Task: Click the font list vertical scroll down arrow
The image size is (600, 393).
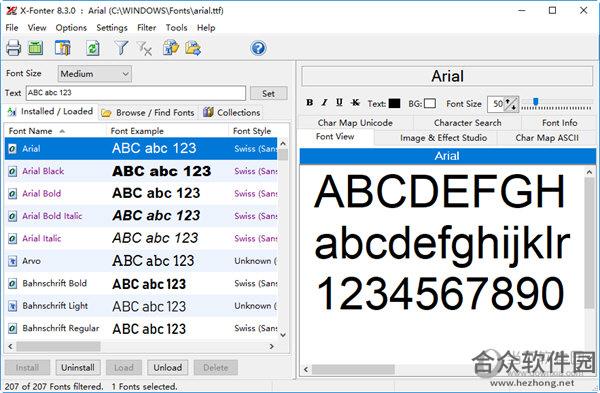Action: (283, 335)
